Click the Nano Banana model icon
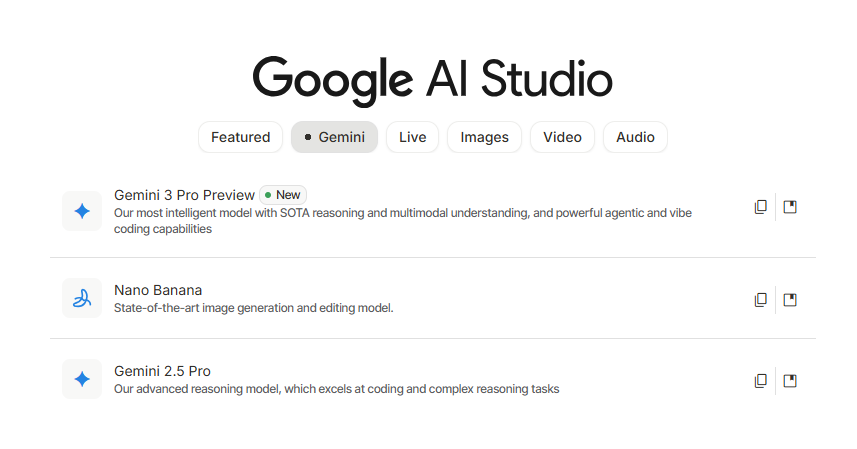 click(82, 298)
